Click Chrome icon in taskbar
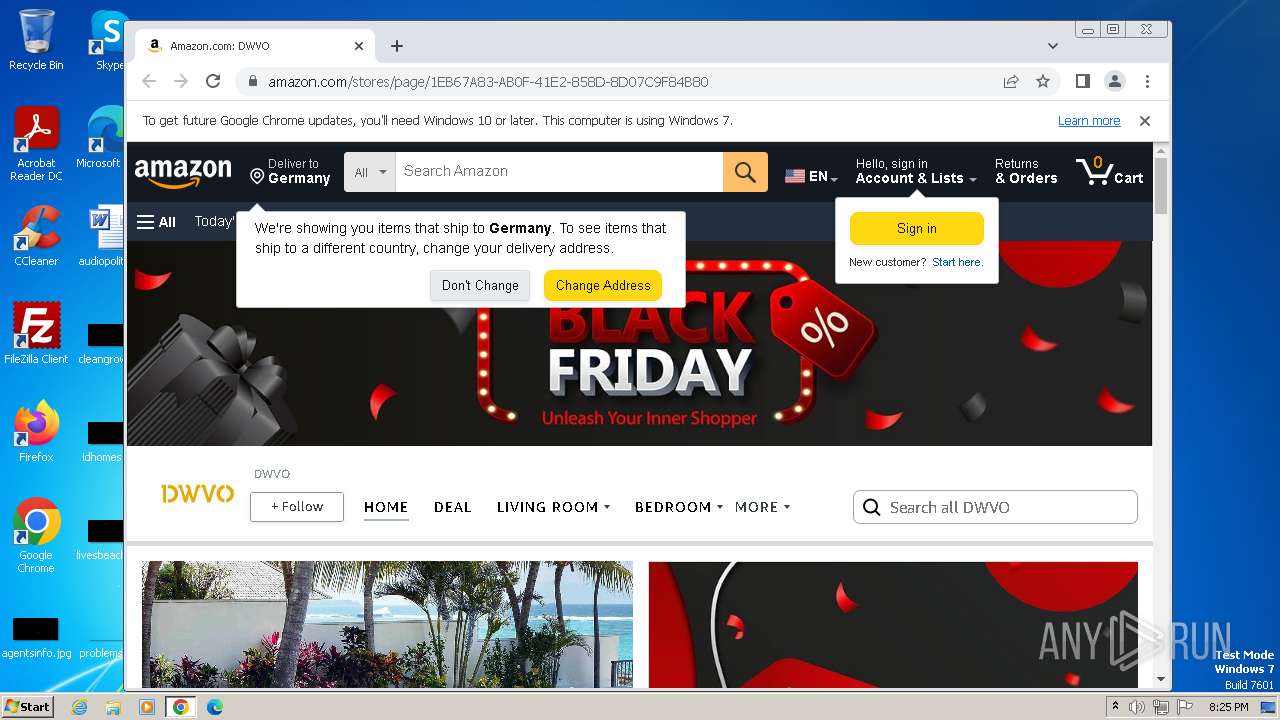 pos(180,707)
